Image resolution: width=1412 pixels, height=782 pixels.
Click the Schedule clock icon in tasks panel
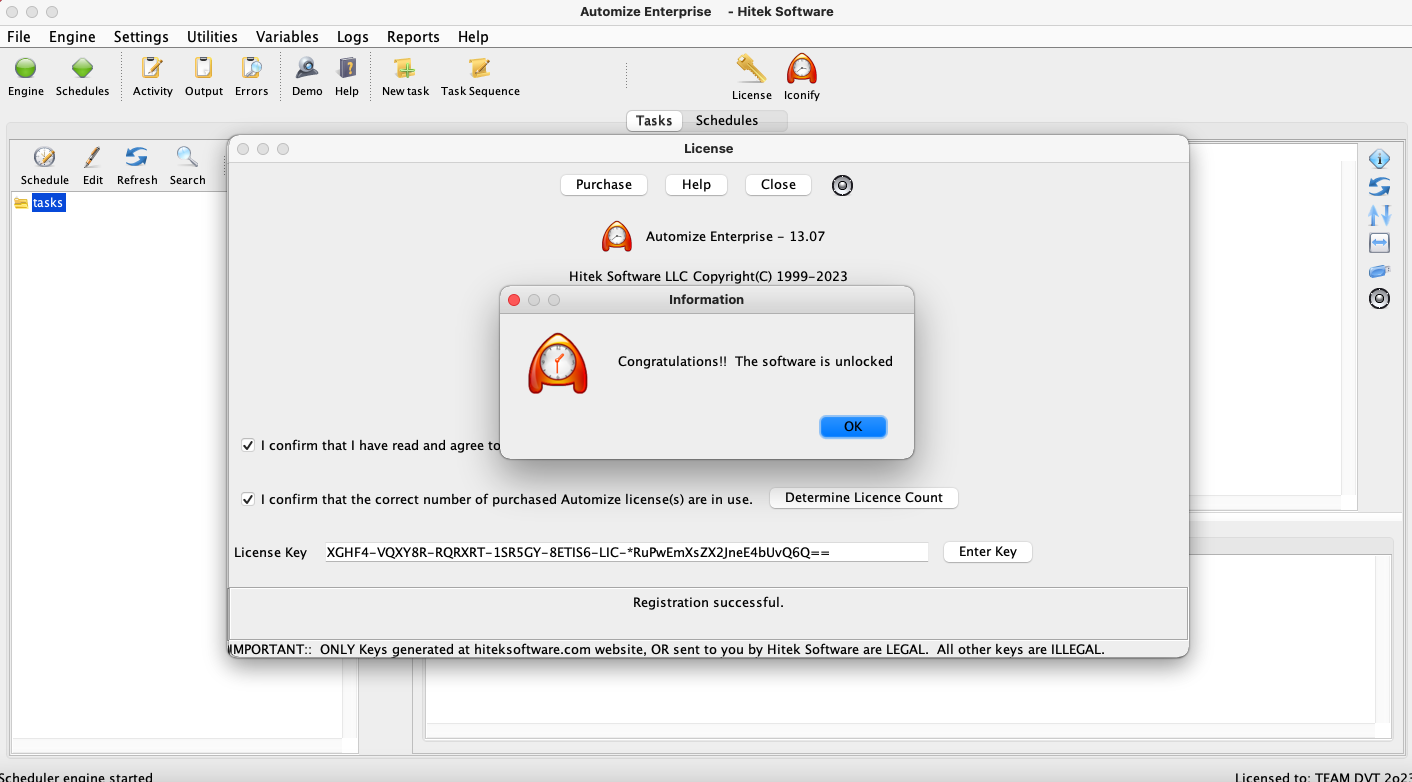pos(45,157)
